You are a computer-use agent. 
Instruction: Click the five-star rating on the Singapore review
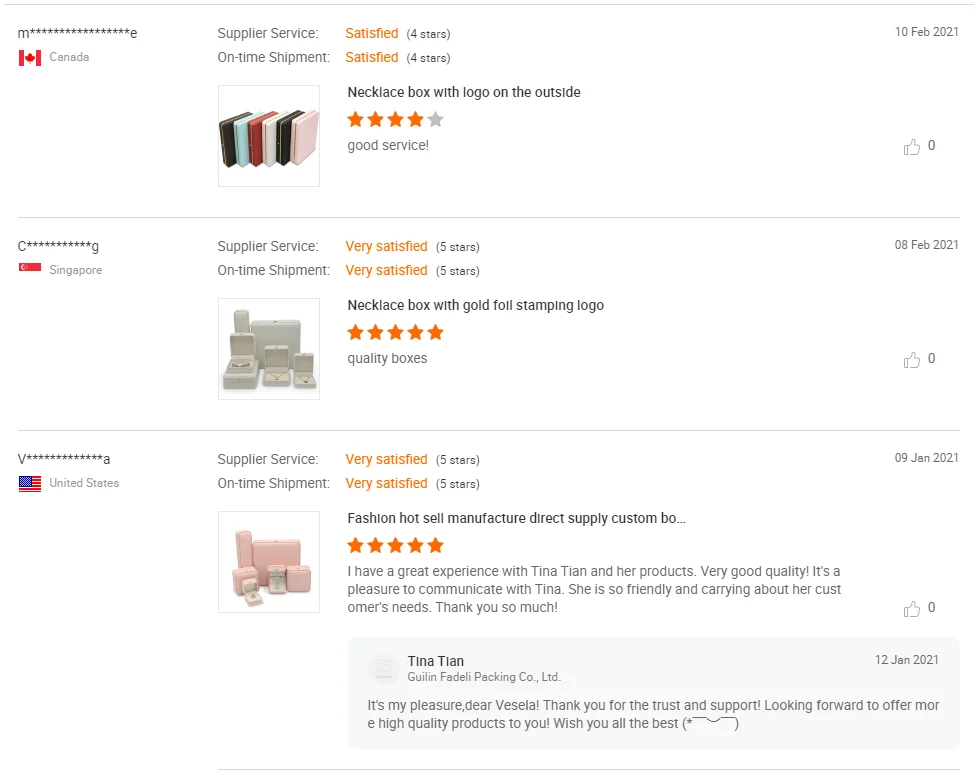(395, 333)
